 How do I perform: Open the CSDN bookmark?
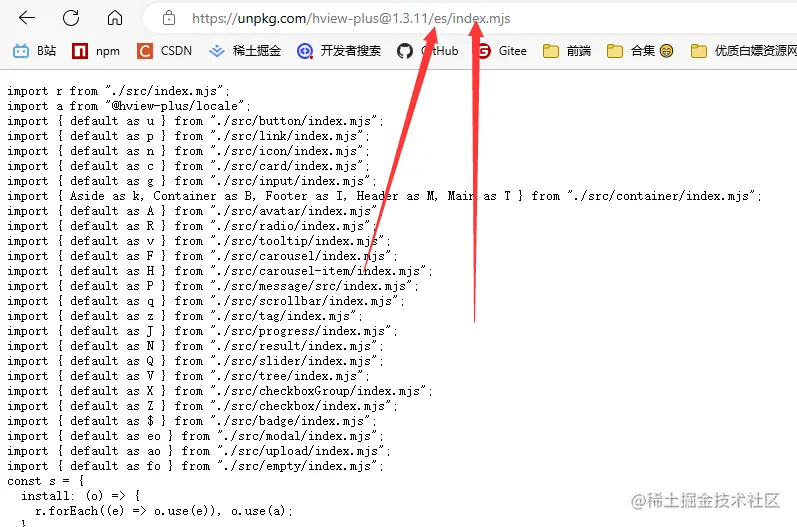pyautogui.click(x=164, y=51)
